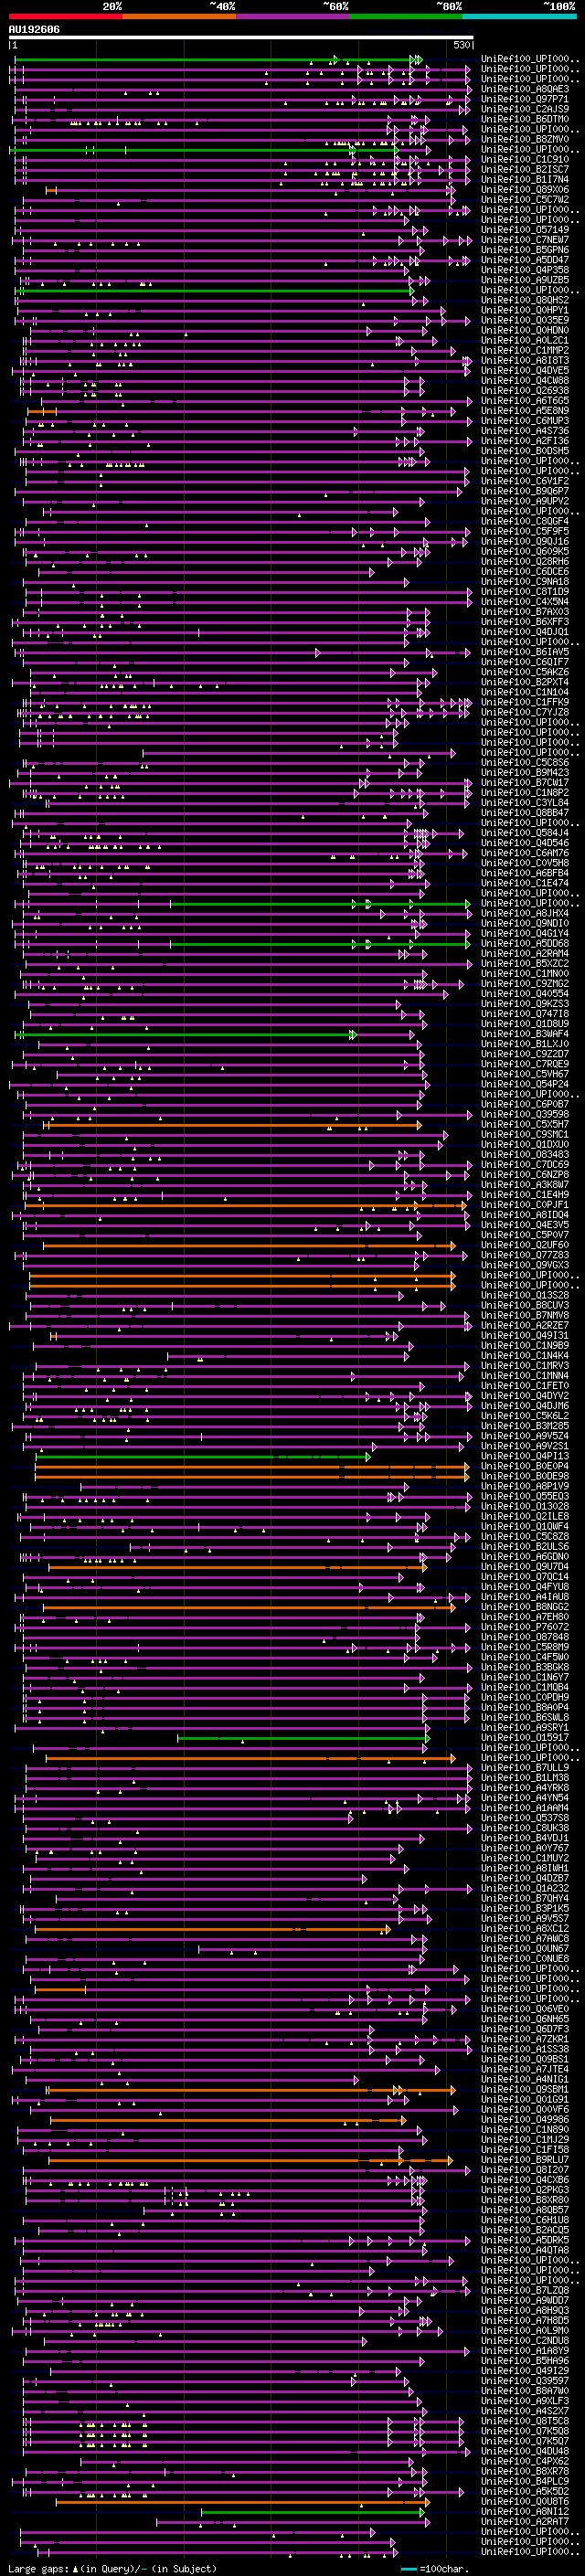Select hit UniRef100_C5K6L2
The width and height of the screenshot is (585, 2576).
point(525,1416)
